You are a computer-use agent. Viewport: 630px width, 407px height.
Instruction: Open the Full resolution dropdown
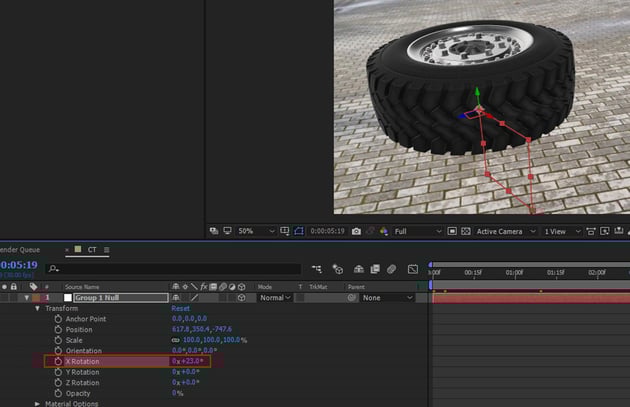[416, 231]
